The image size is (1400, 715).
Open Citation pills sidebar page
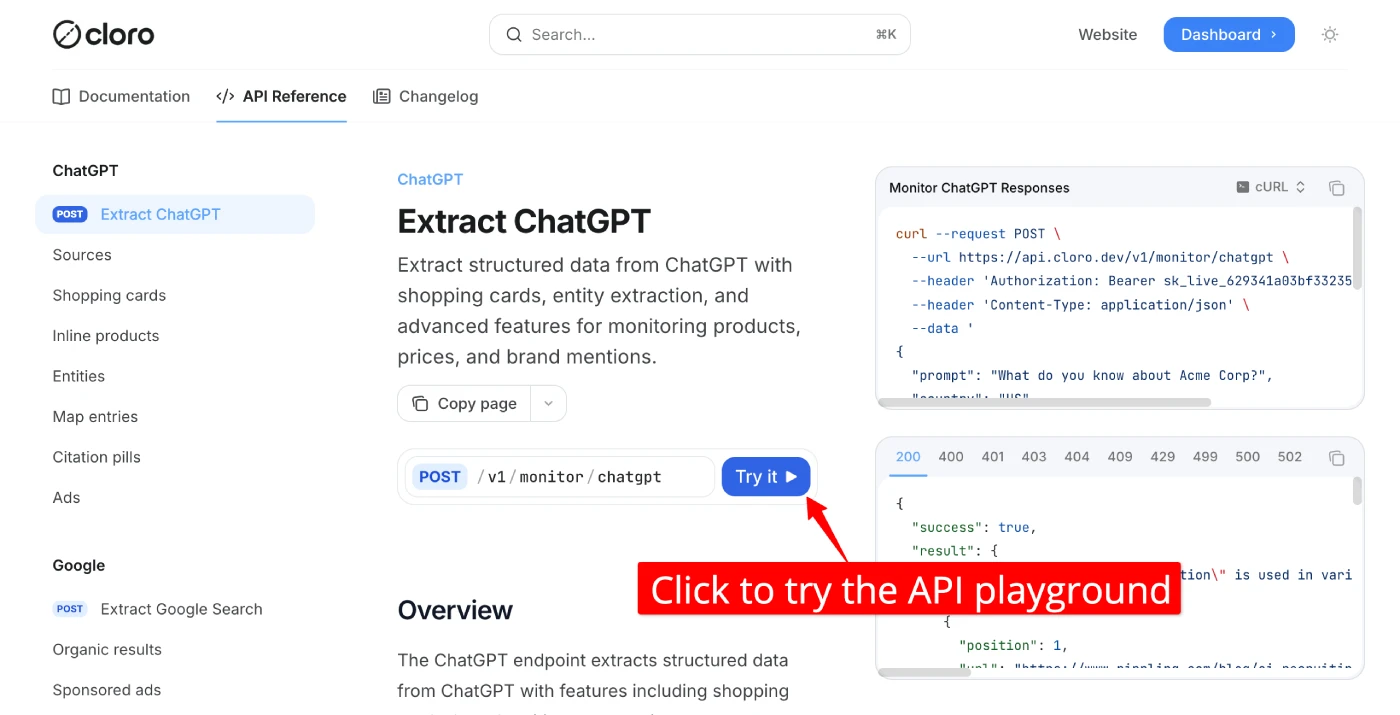pyautogui.click(x=96, y=457)
